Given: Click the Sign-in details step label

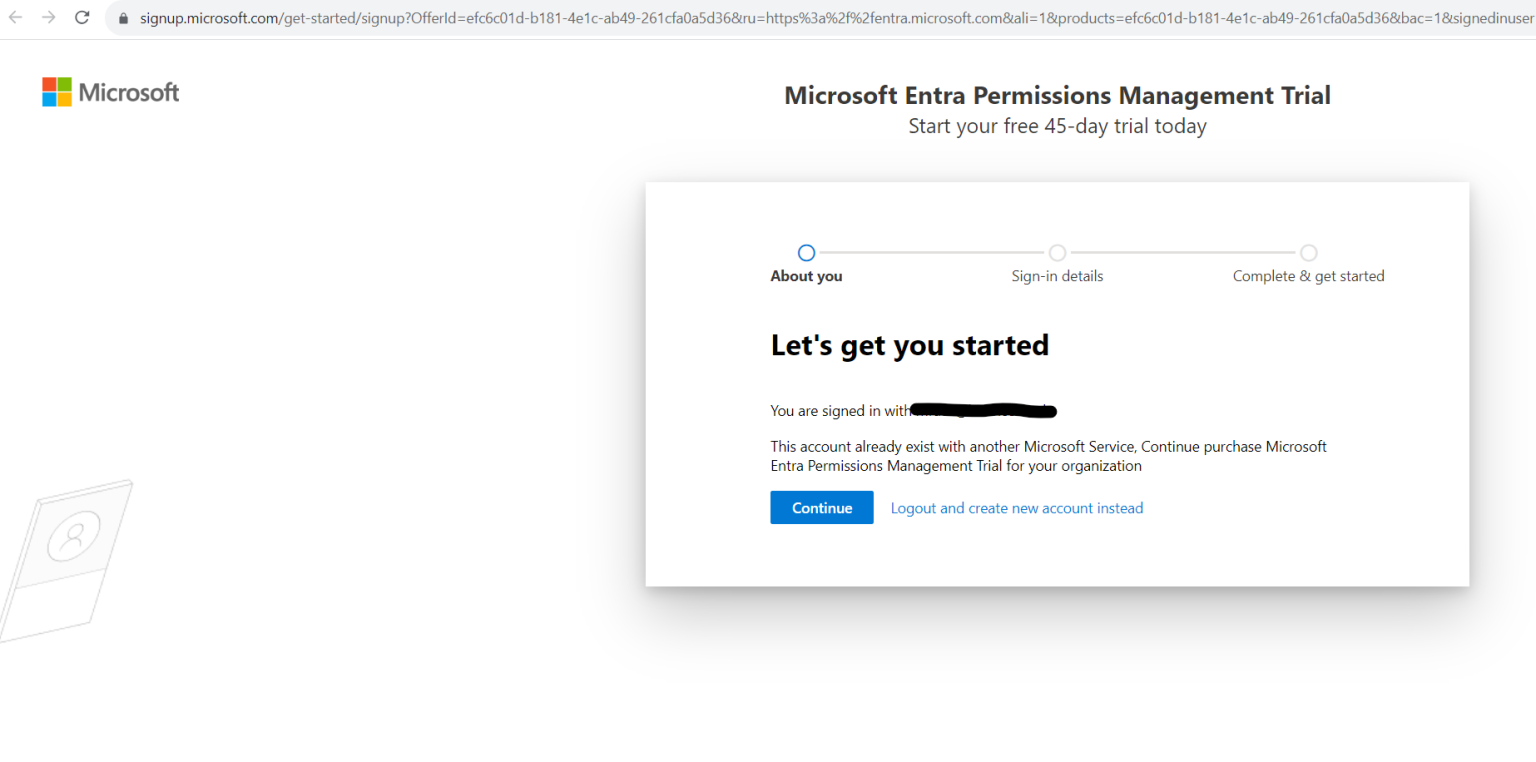Looking at the screenshot, I should point(1057,275).
